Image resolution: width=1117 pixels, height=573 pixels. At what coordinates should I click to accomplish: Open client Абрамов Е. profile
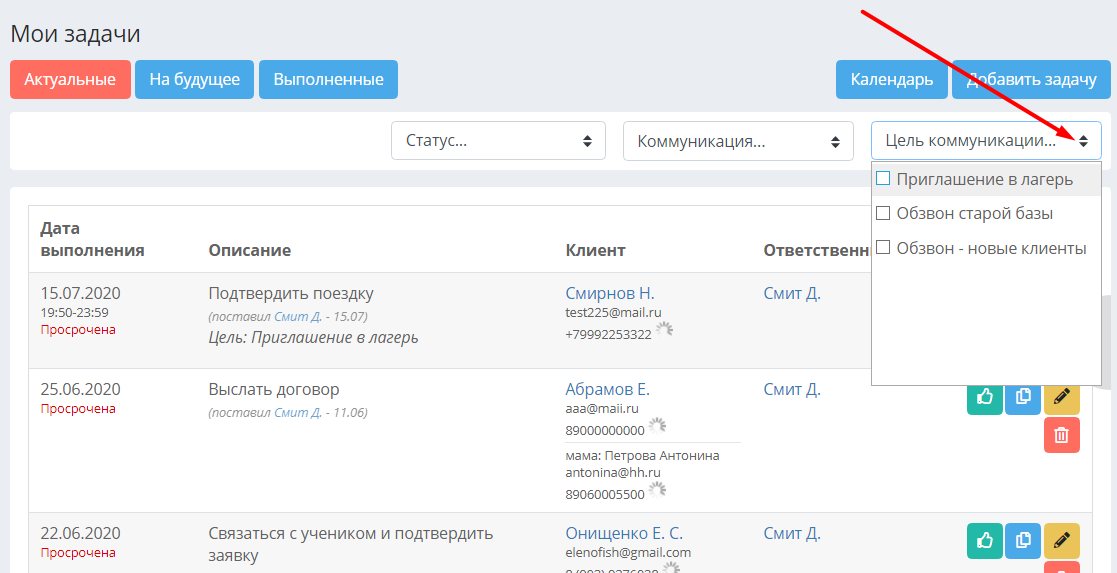click(608, 389)
